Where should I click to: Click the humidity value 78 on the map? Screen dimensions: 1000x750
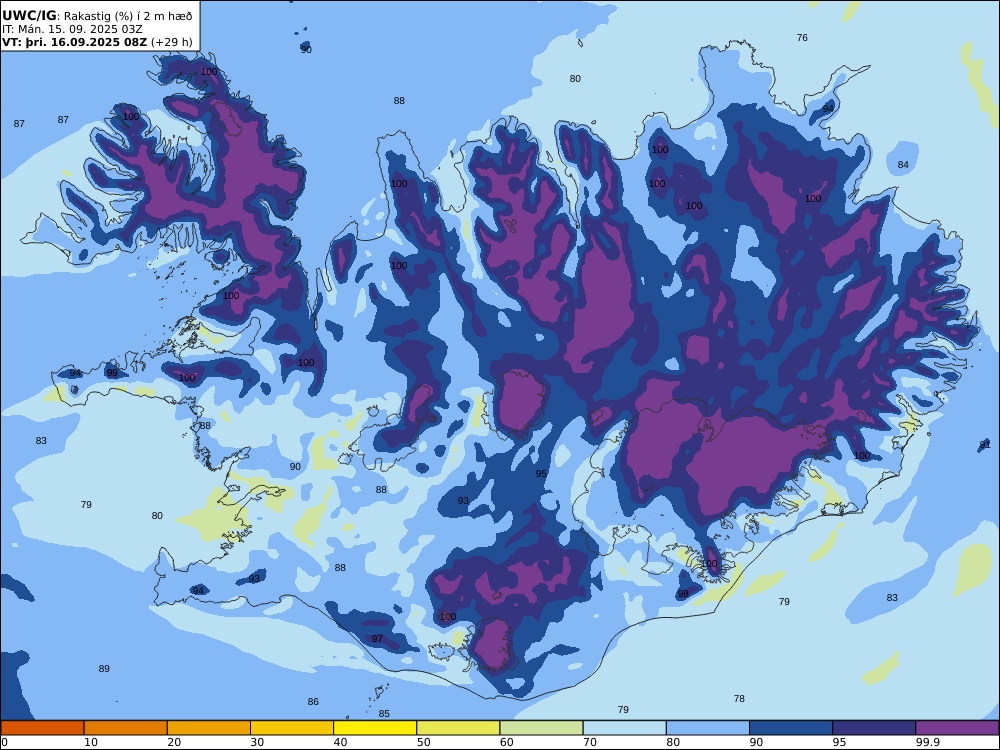point(739,698)
